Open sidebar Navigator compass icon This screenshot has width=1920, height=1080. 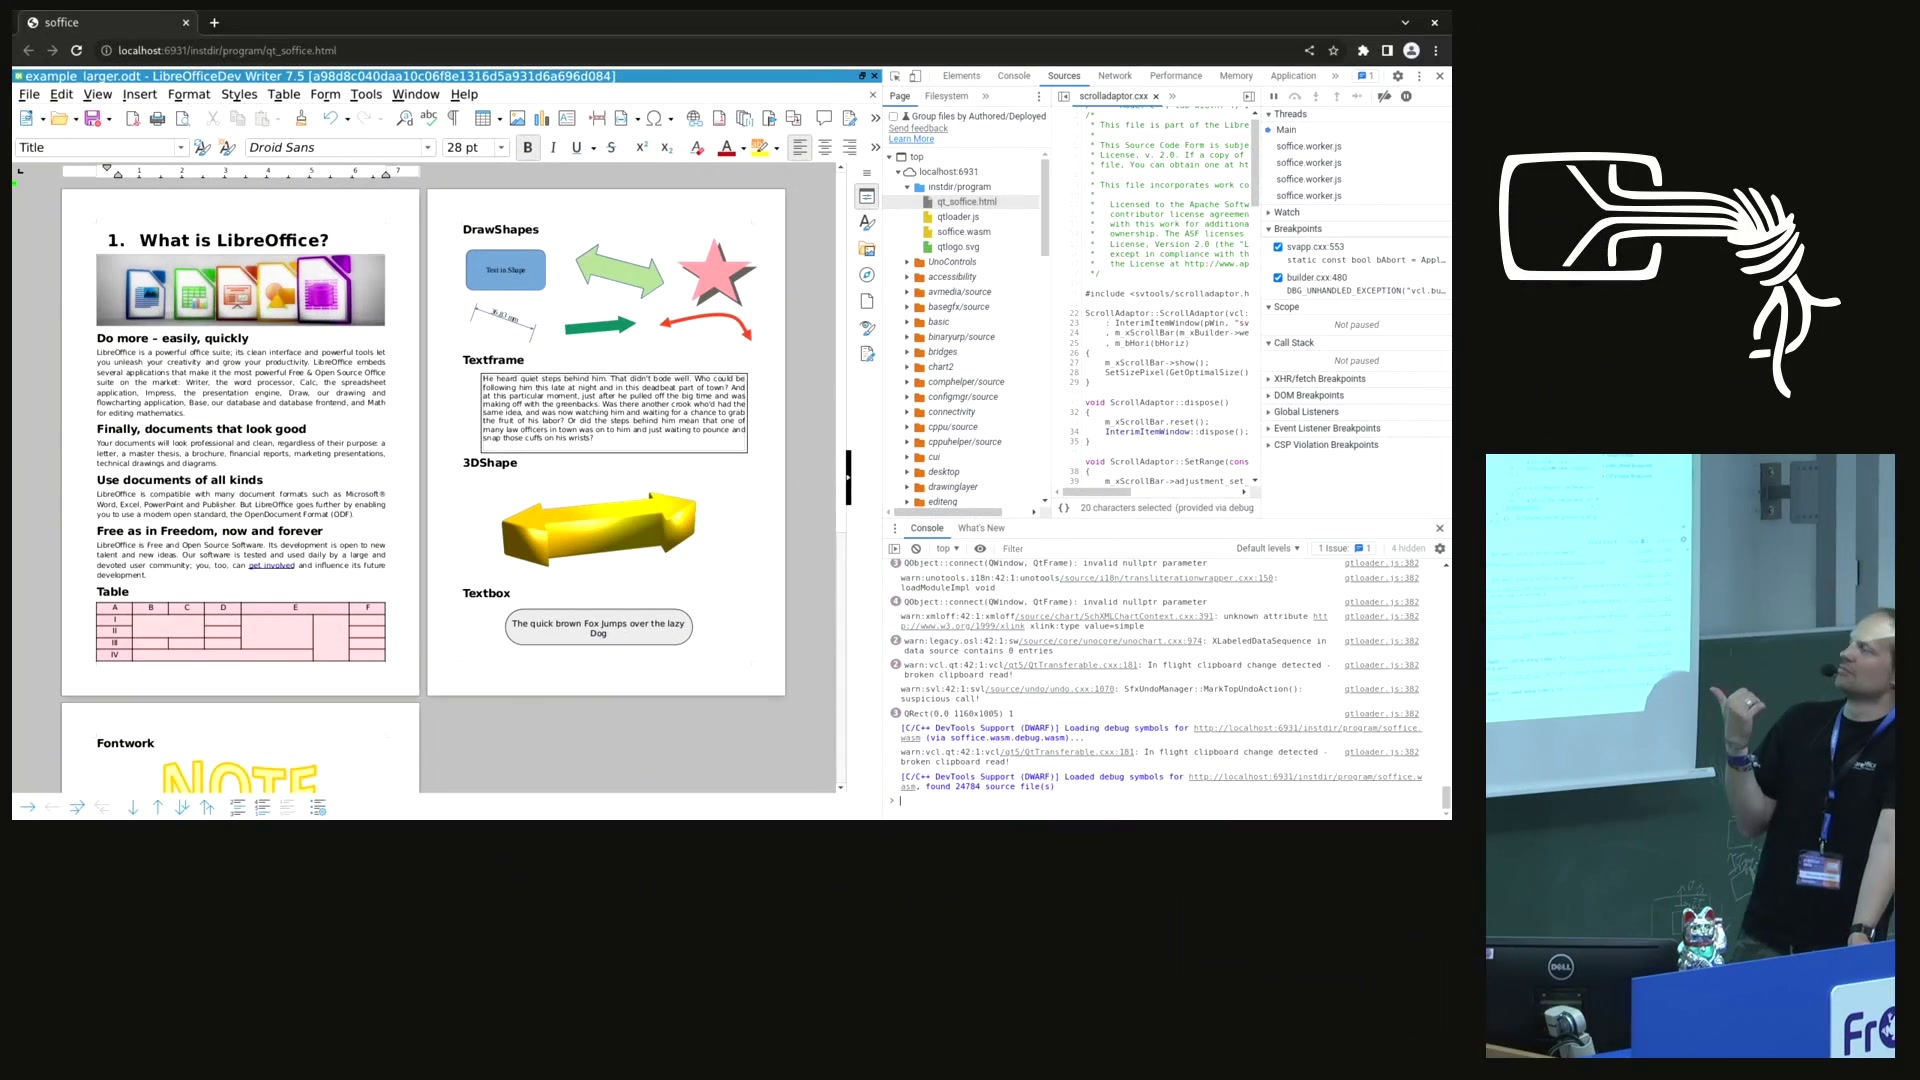point(867,275)
